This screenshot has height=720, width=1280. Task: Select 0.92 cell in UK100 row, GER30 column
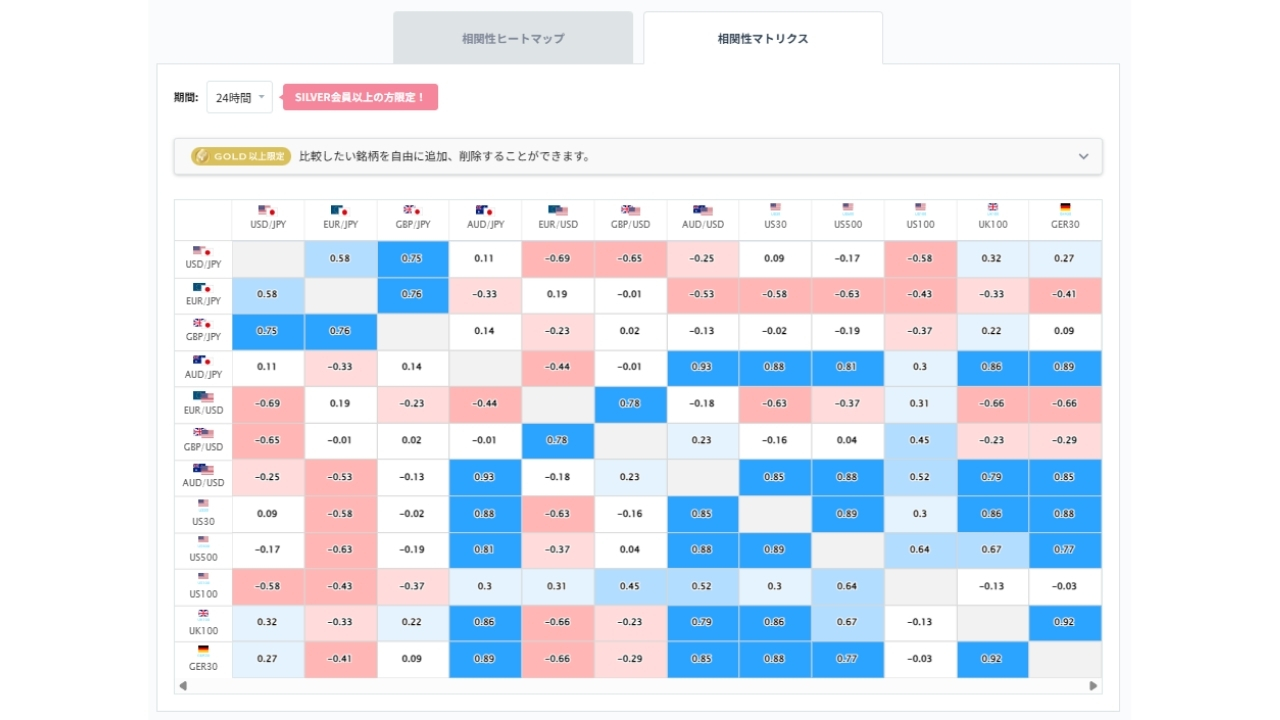(1065, 622)
